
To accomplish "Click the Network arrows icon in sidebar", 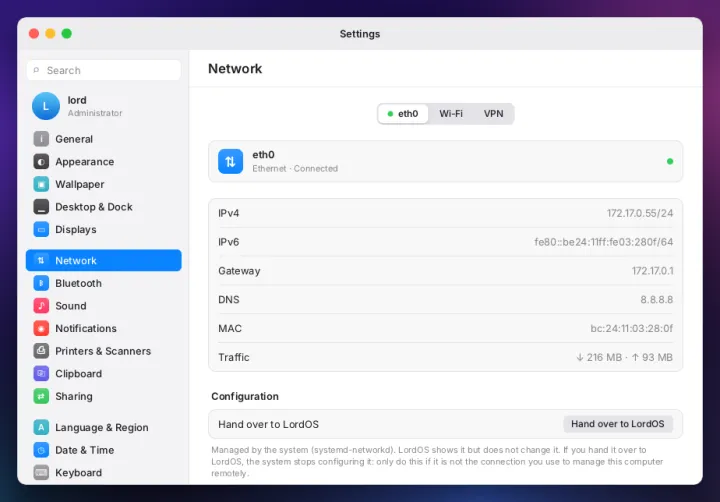I will tap(41, 260).
